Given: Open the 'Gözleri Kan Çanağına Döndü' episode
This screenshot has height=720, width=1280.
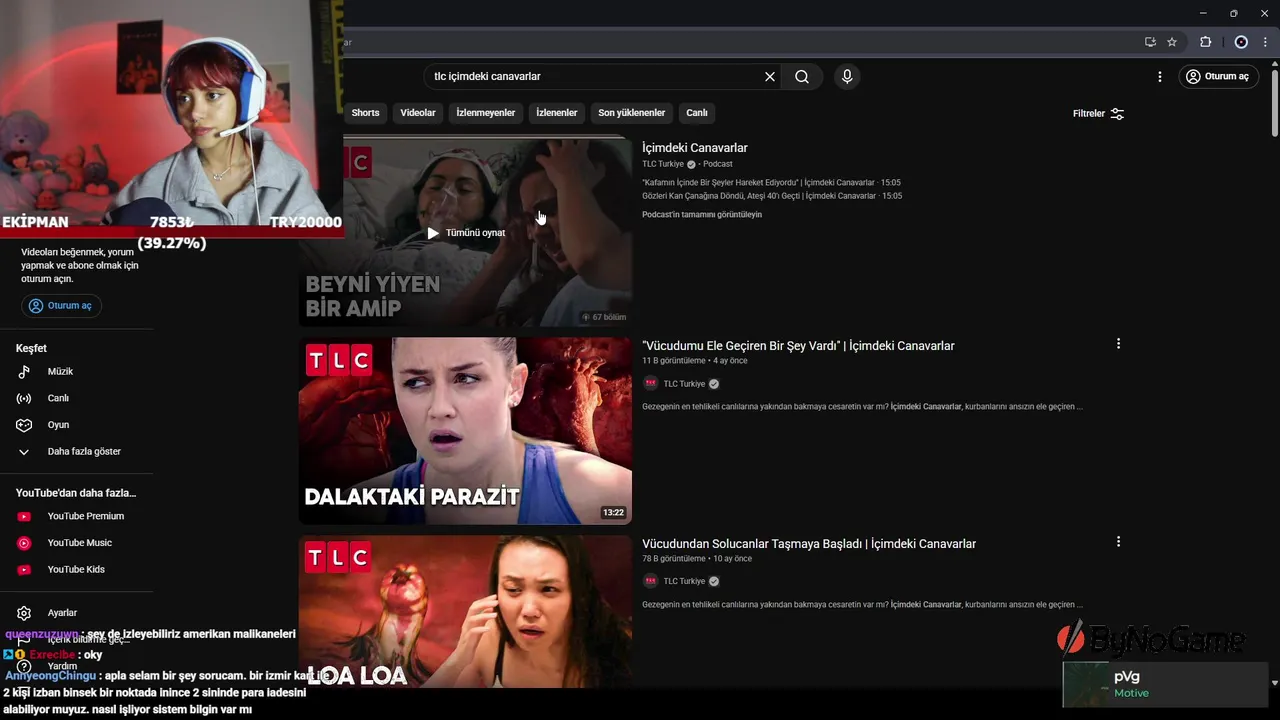Looking at the screenshot, I should [771, 196].
